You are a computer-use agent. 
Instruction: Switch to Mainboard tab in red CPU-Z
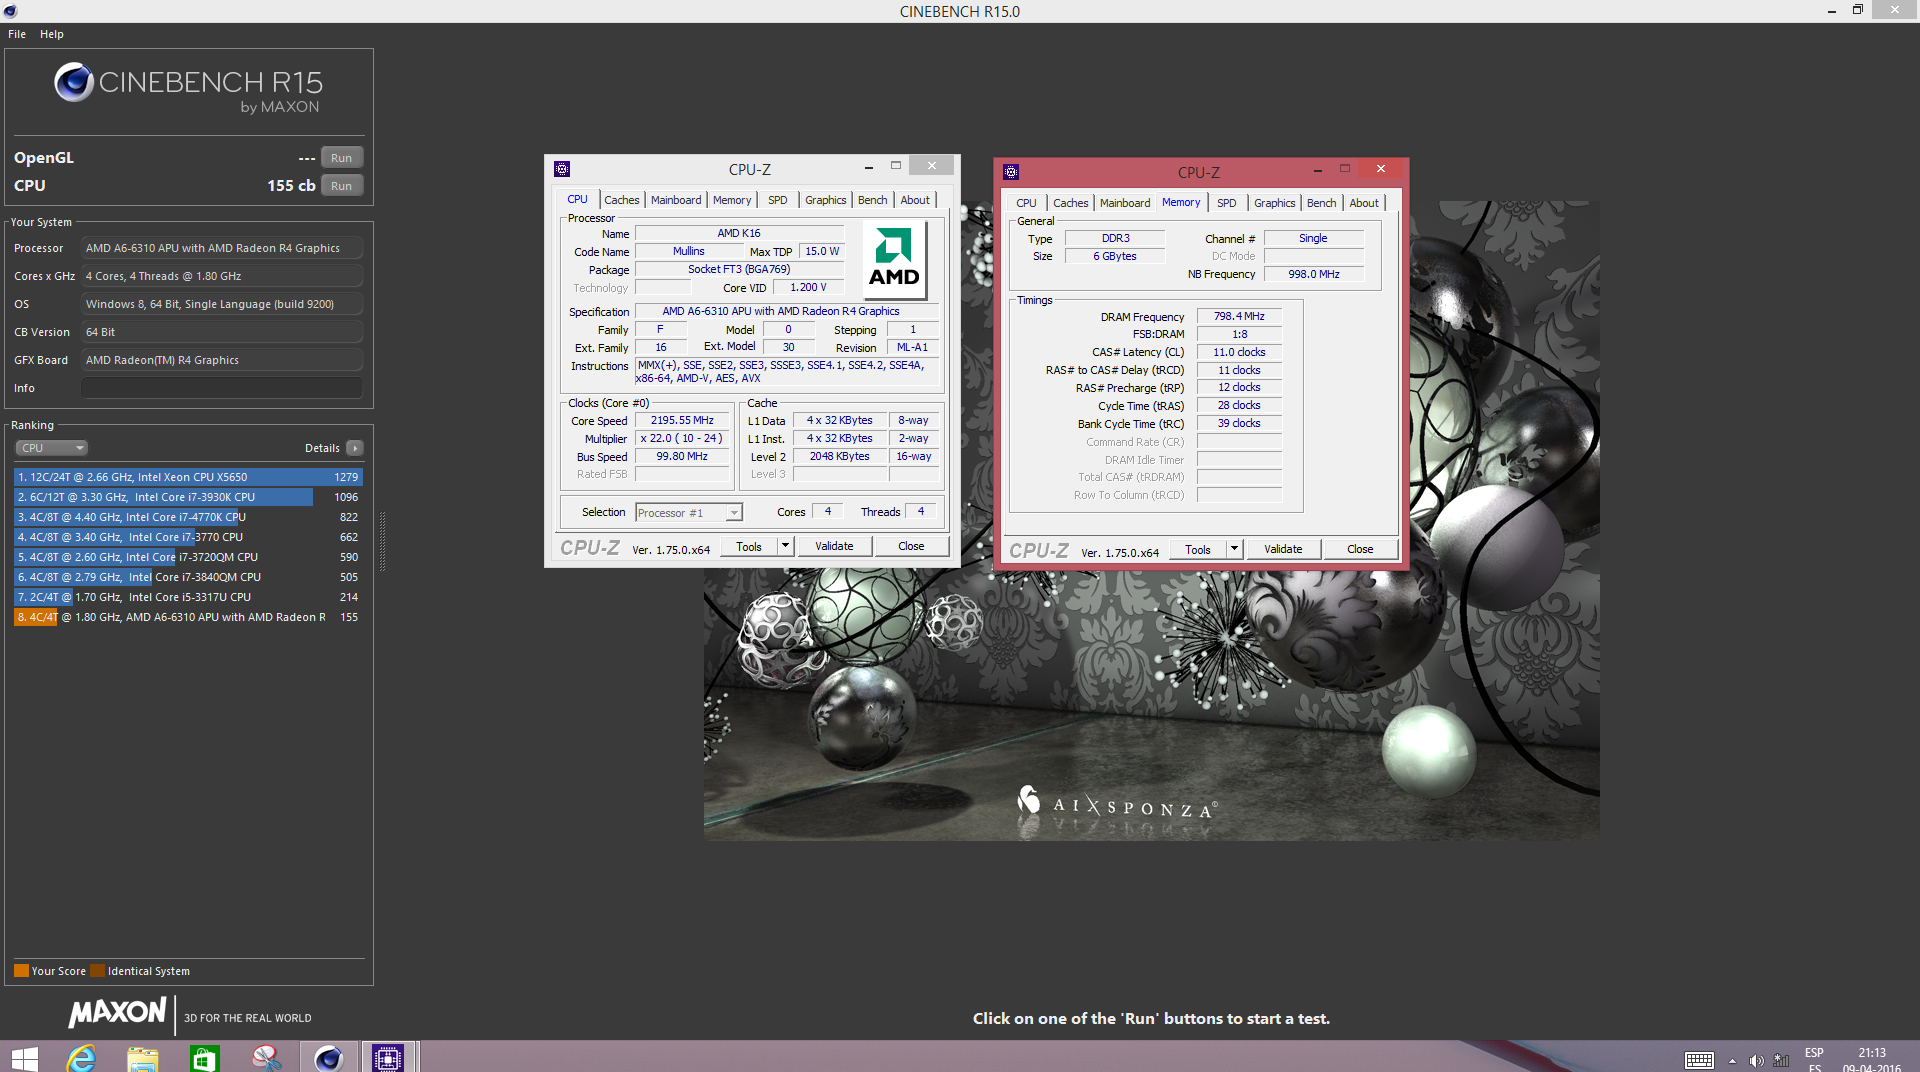tap(1125, 203)
